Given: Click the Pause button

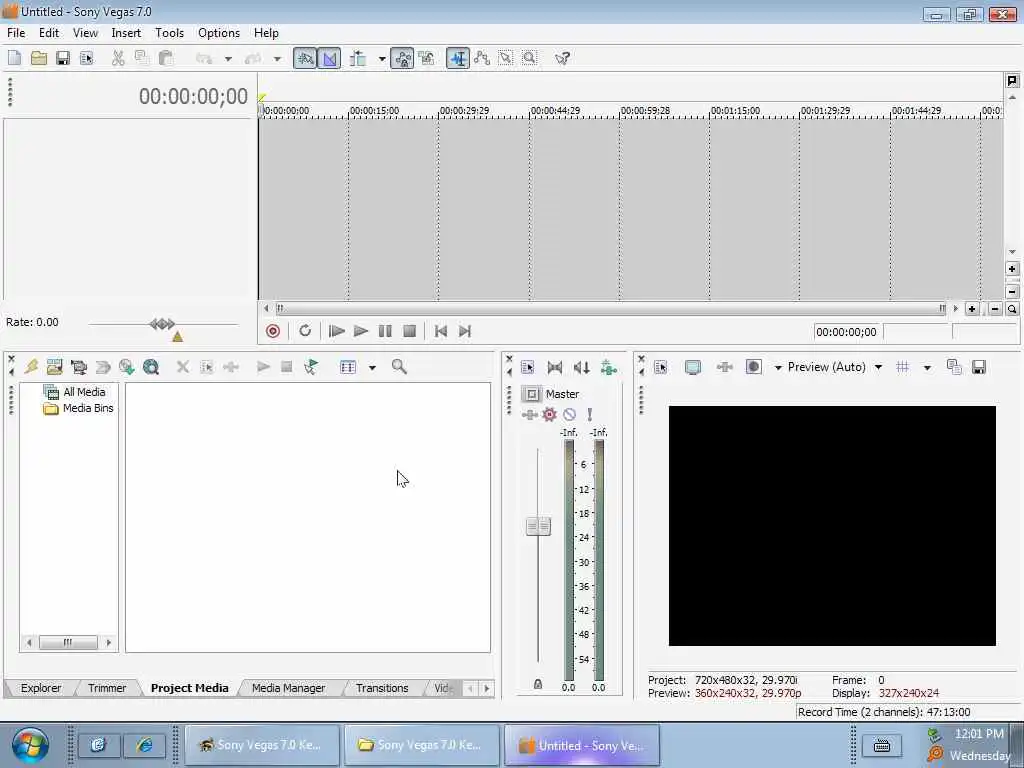Looking at the screenshot, I should pos(385,331).
